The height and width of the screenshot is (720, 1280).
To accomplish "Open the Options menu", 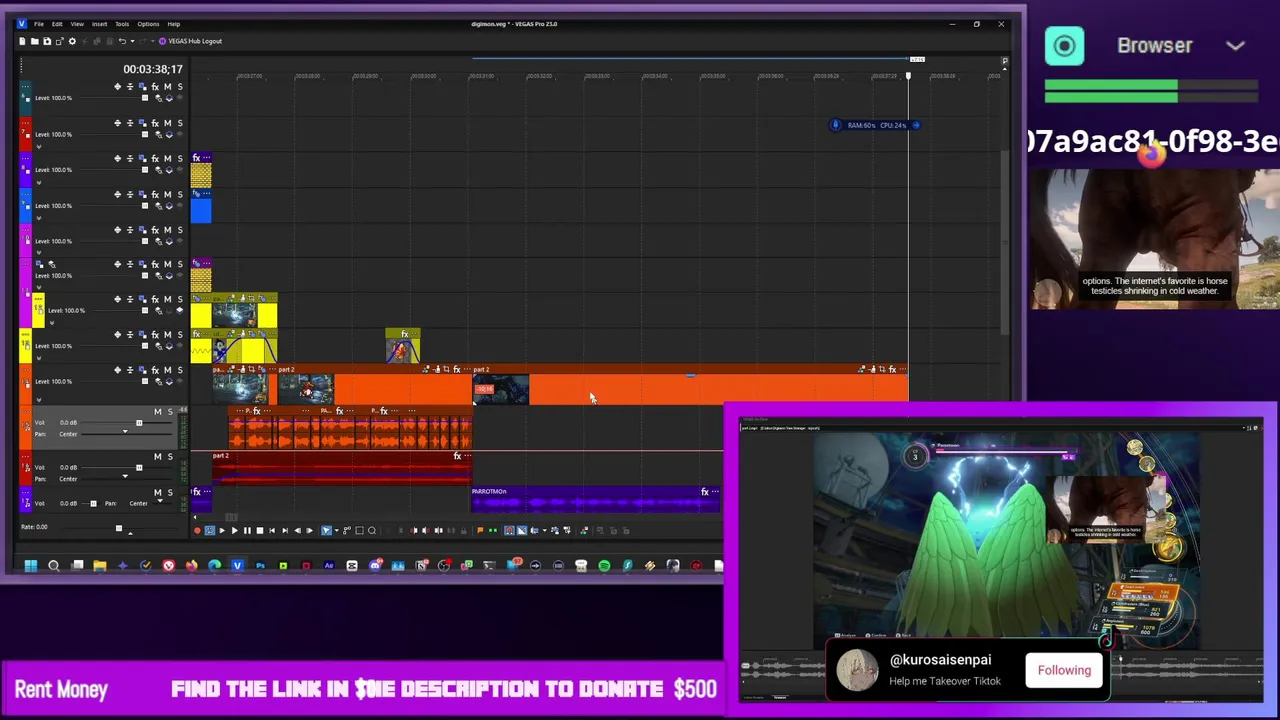I will [x=148, y=24].
